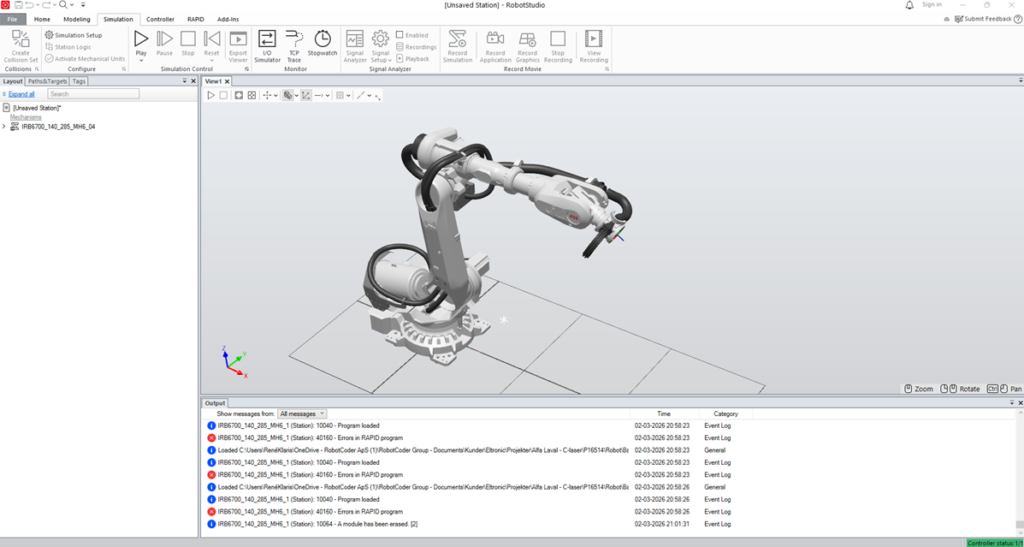Open the Reset dropdown arrow
Image resolution: width=1024 pixels, height=547 pixels.
pyautogui.click(x=212, y=60)
